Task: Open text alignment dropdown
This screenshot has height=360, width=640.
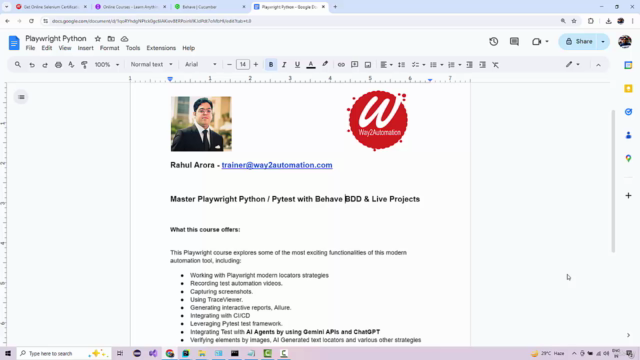Action: [x=386, y=64]
